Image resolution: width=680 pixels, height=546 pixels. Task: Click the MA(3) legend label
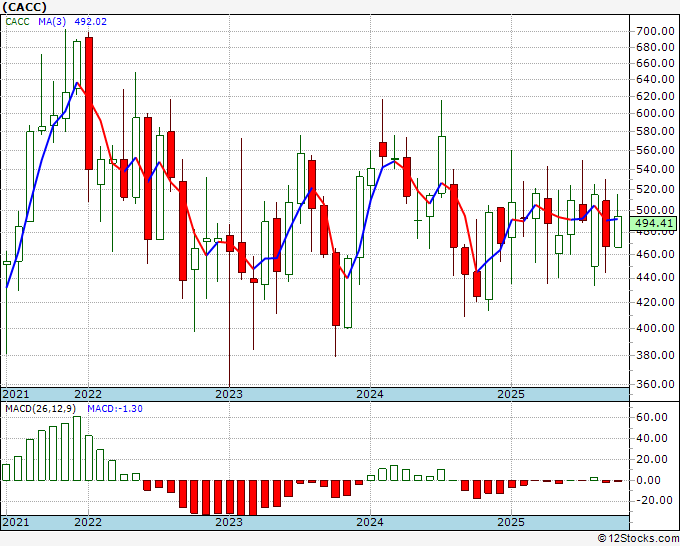[x=52, y=22]
